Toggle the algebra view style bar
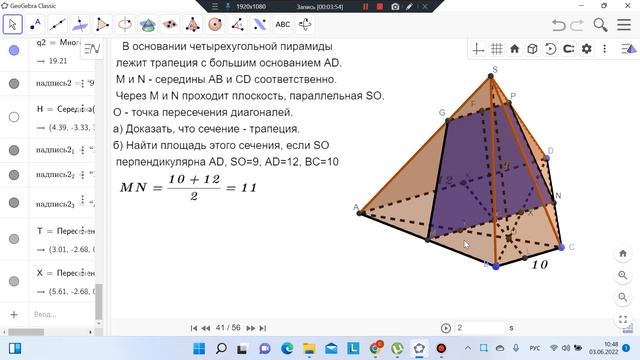 [92, 49]
